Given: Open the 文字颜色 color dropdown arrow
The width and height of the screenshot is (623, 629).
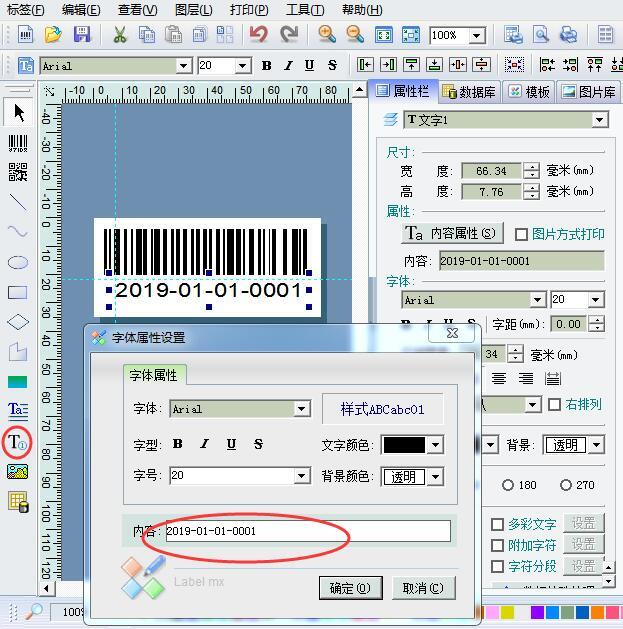Looking at the screenshot, I should tap(435, 445).
